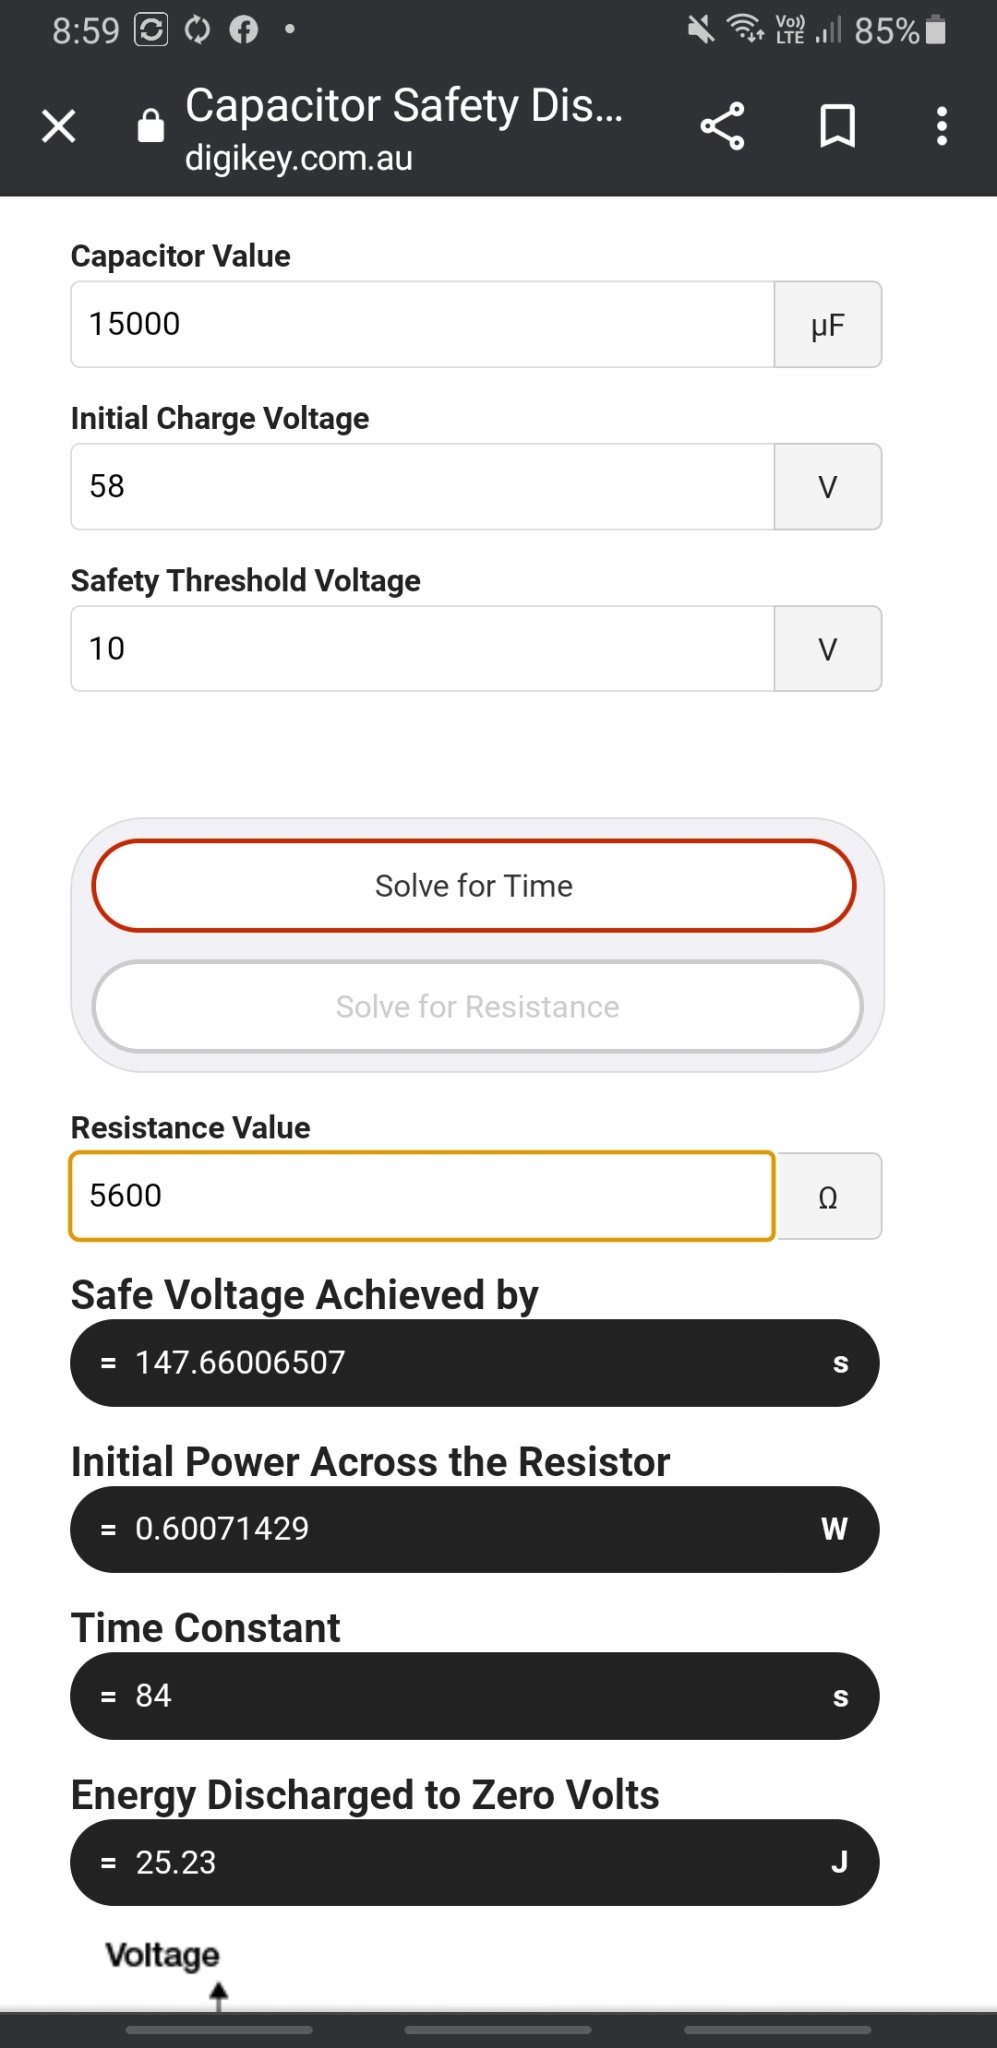
Task: Tap the battery indicator in status bar
Action: click(x=936, y=30)
